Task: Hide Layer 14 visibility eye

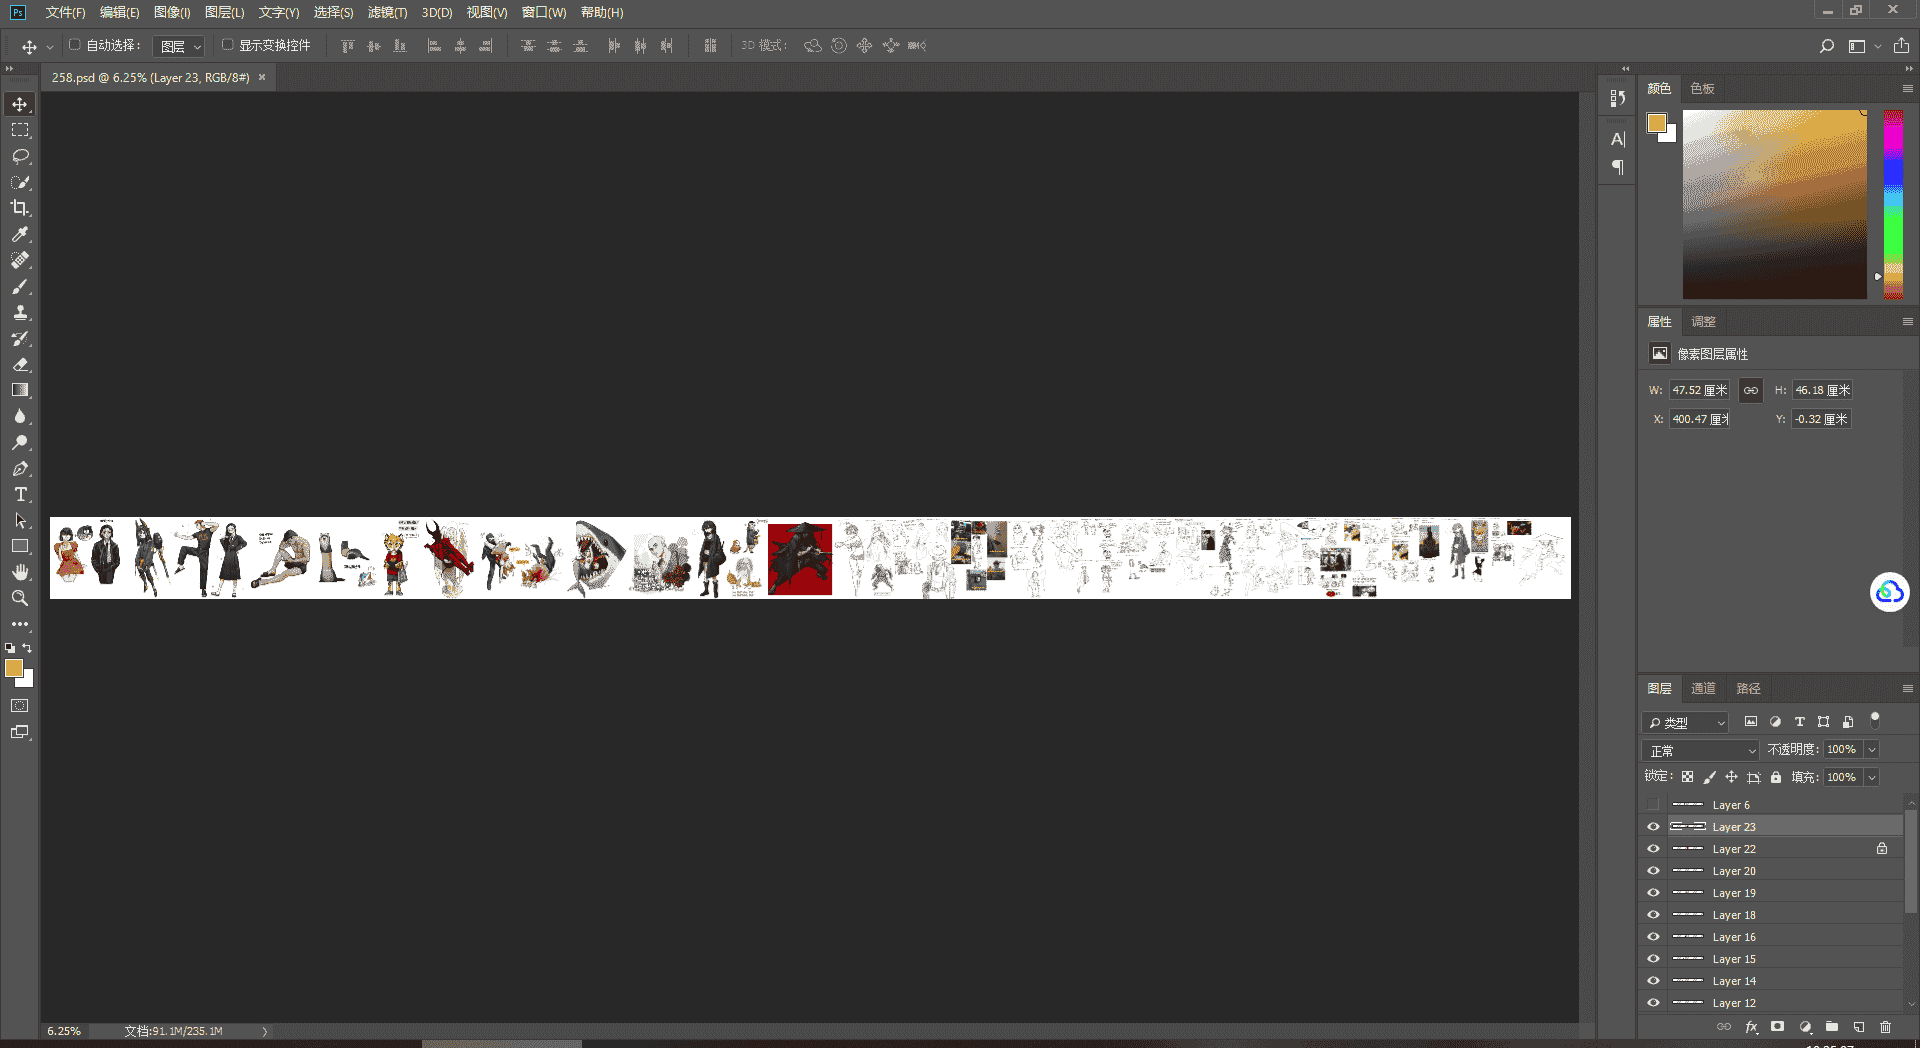Action: 1653,981
